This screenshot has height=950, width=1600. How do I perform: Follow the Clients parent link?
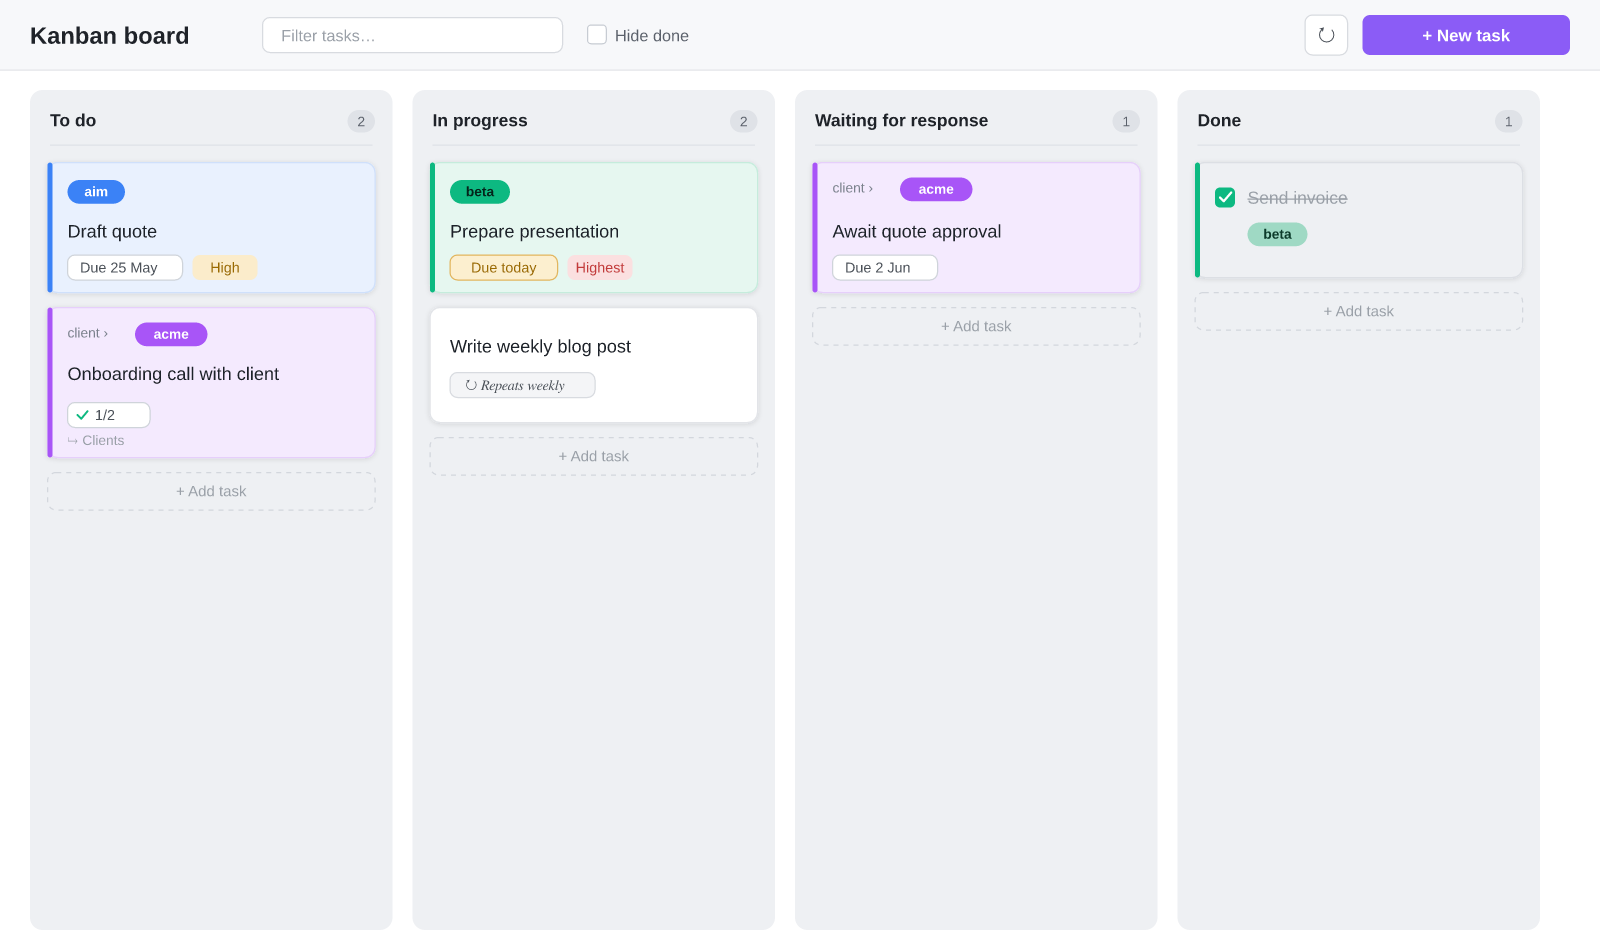[x=96, y=440]
